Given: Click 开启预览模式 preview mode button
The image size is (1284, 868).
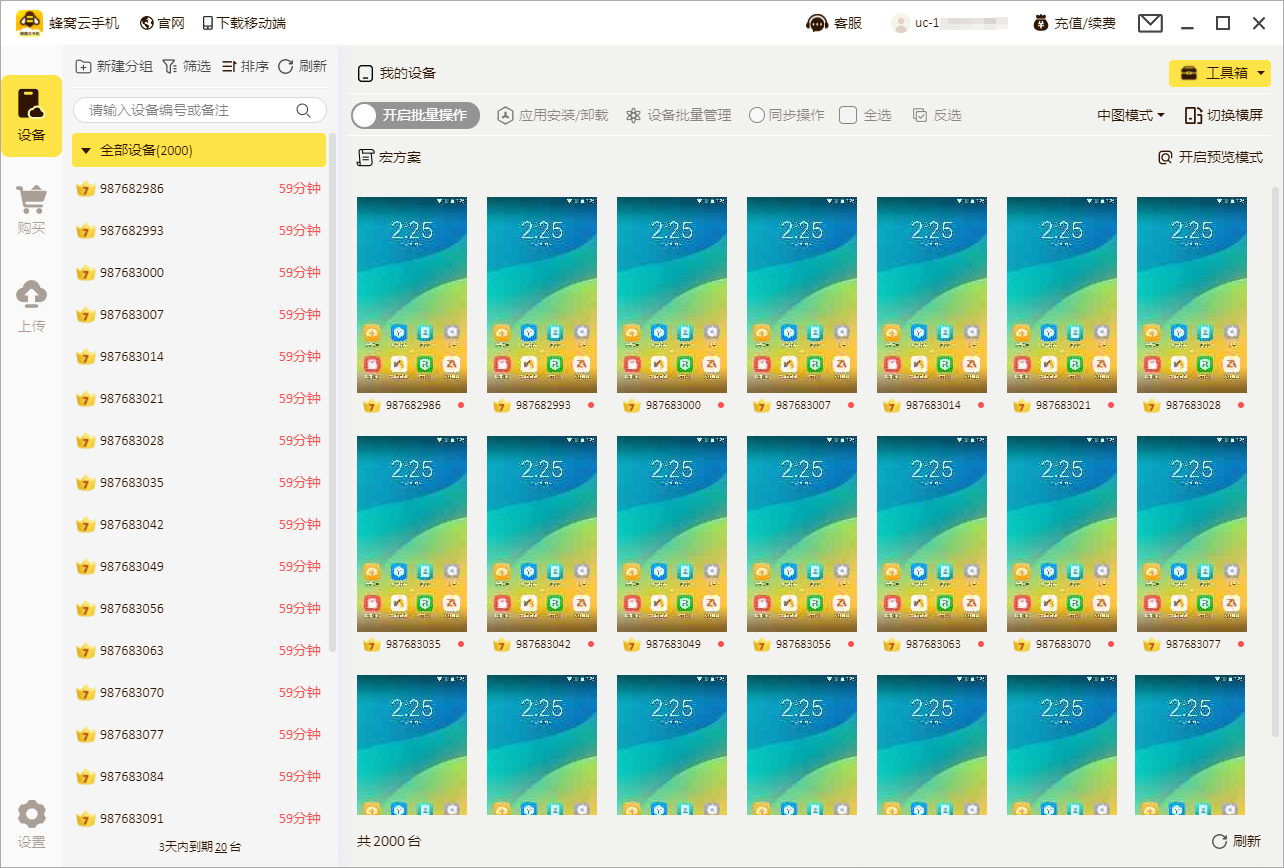Looking at the screenshot, I should click(1210, 157).
